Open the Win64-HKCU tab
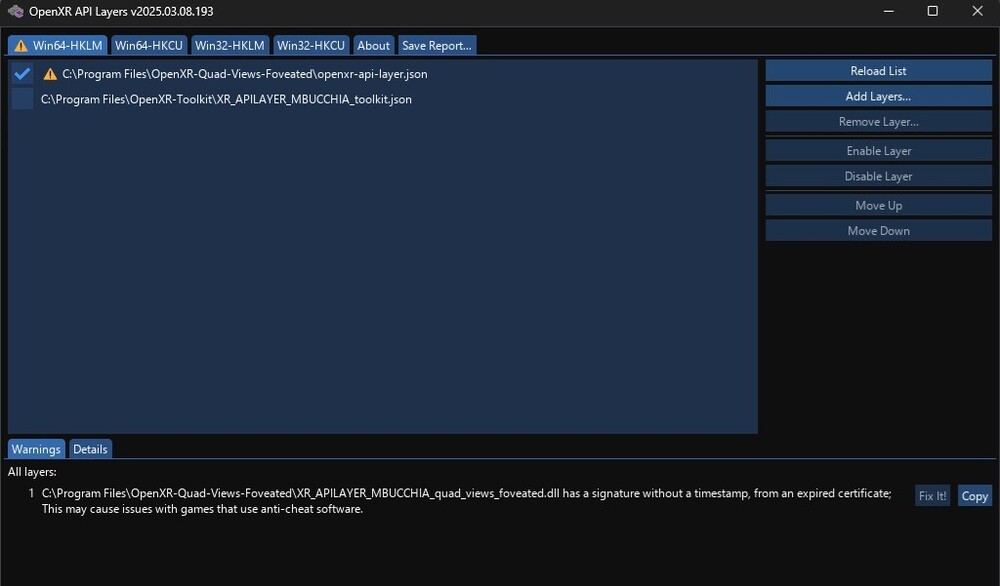The width and height of the screenshot is (1000, 586). coord(149,45)
